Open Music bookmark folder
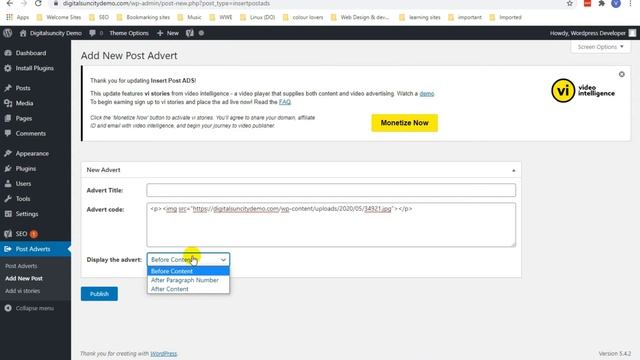 click(190, 18)
